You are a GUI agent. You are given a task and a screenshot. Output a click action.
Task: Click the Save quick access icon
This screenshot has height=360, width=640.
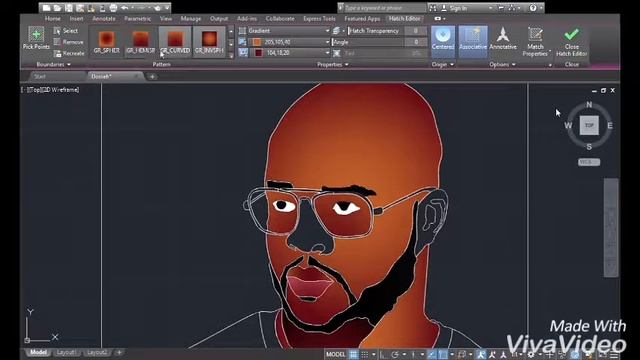point(69,8)
